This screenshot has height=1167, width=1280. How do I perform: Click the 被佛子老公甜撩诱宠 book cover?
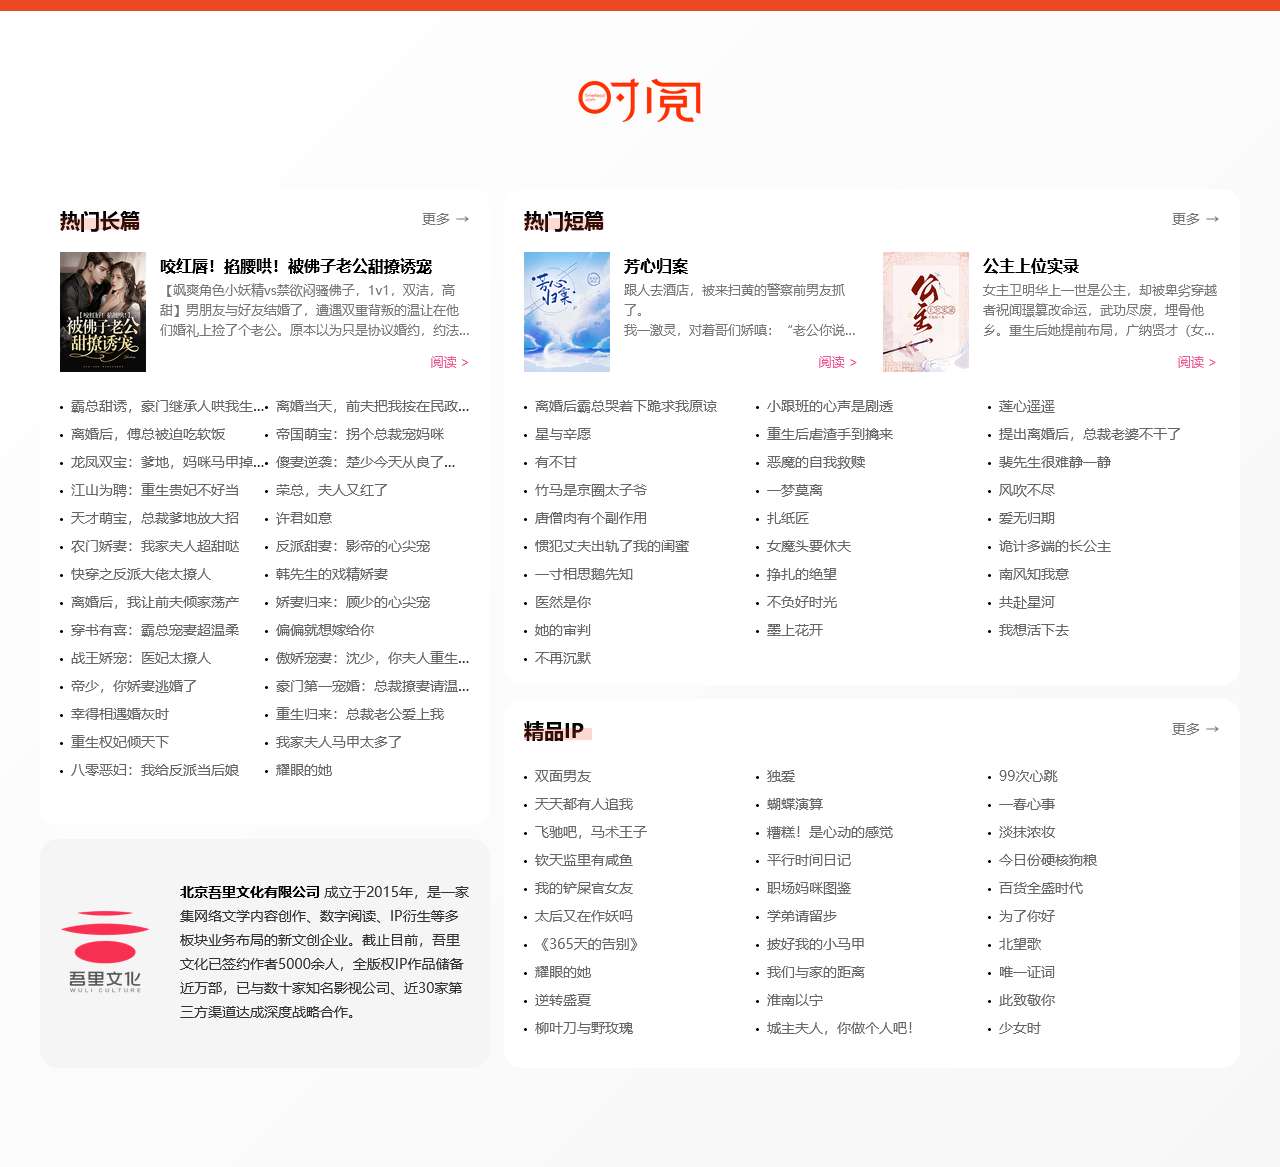(104, 312)
